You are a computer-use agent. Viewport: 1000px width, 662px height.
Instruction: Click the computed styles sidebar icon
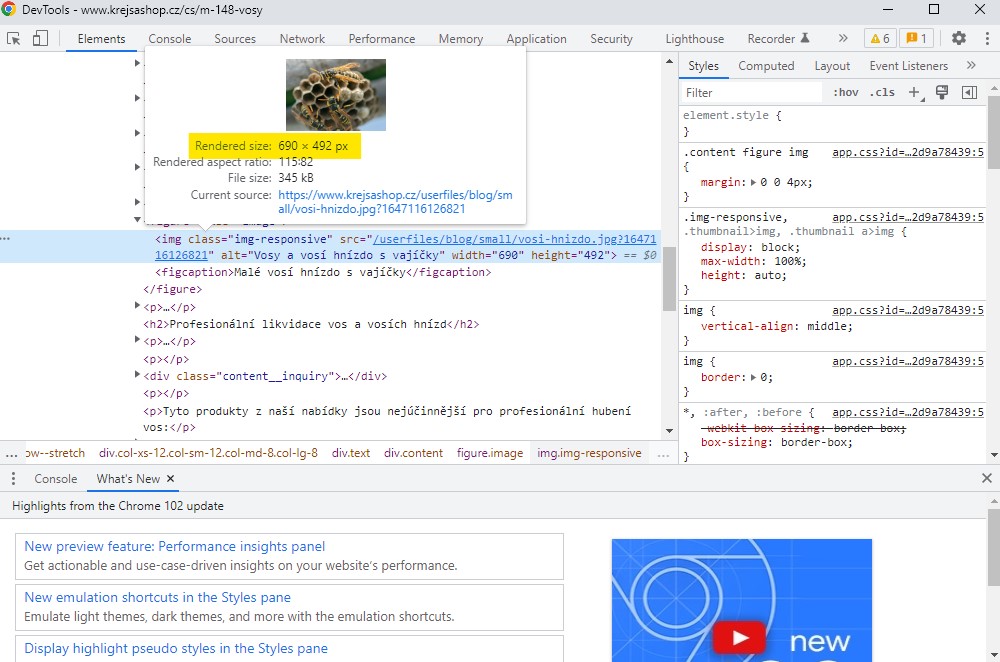coord(969,92)
